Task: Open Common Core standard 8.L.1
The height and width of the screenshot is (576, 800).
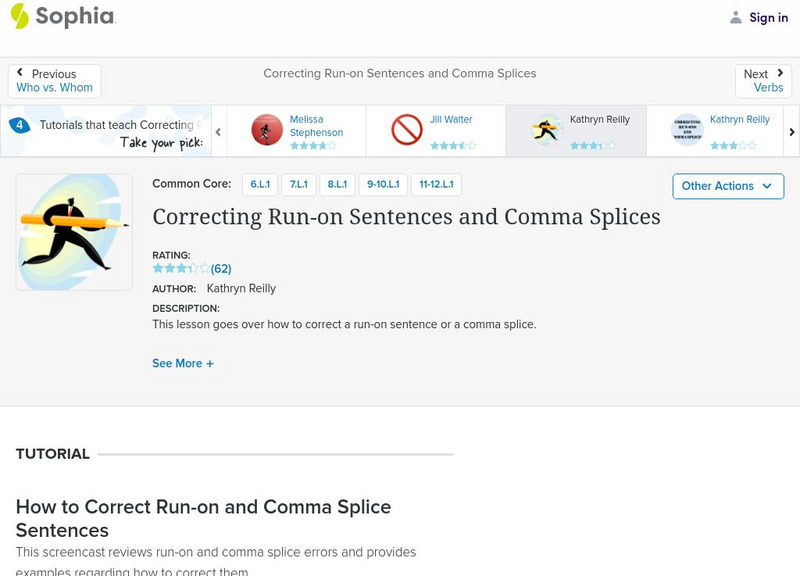Action: [337, 185]
